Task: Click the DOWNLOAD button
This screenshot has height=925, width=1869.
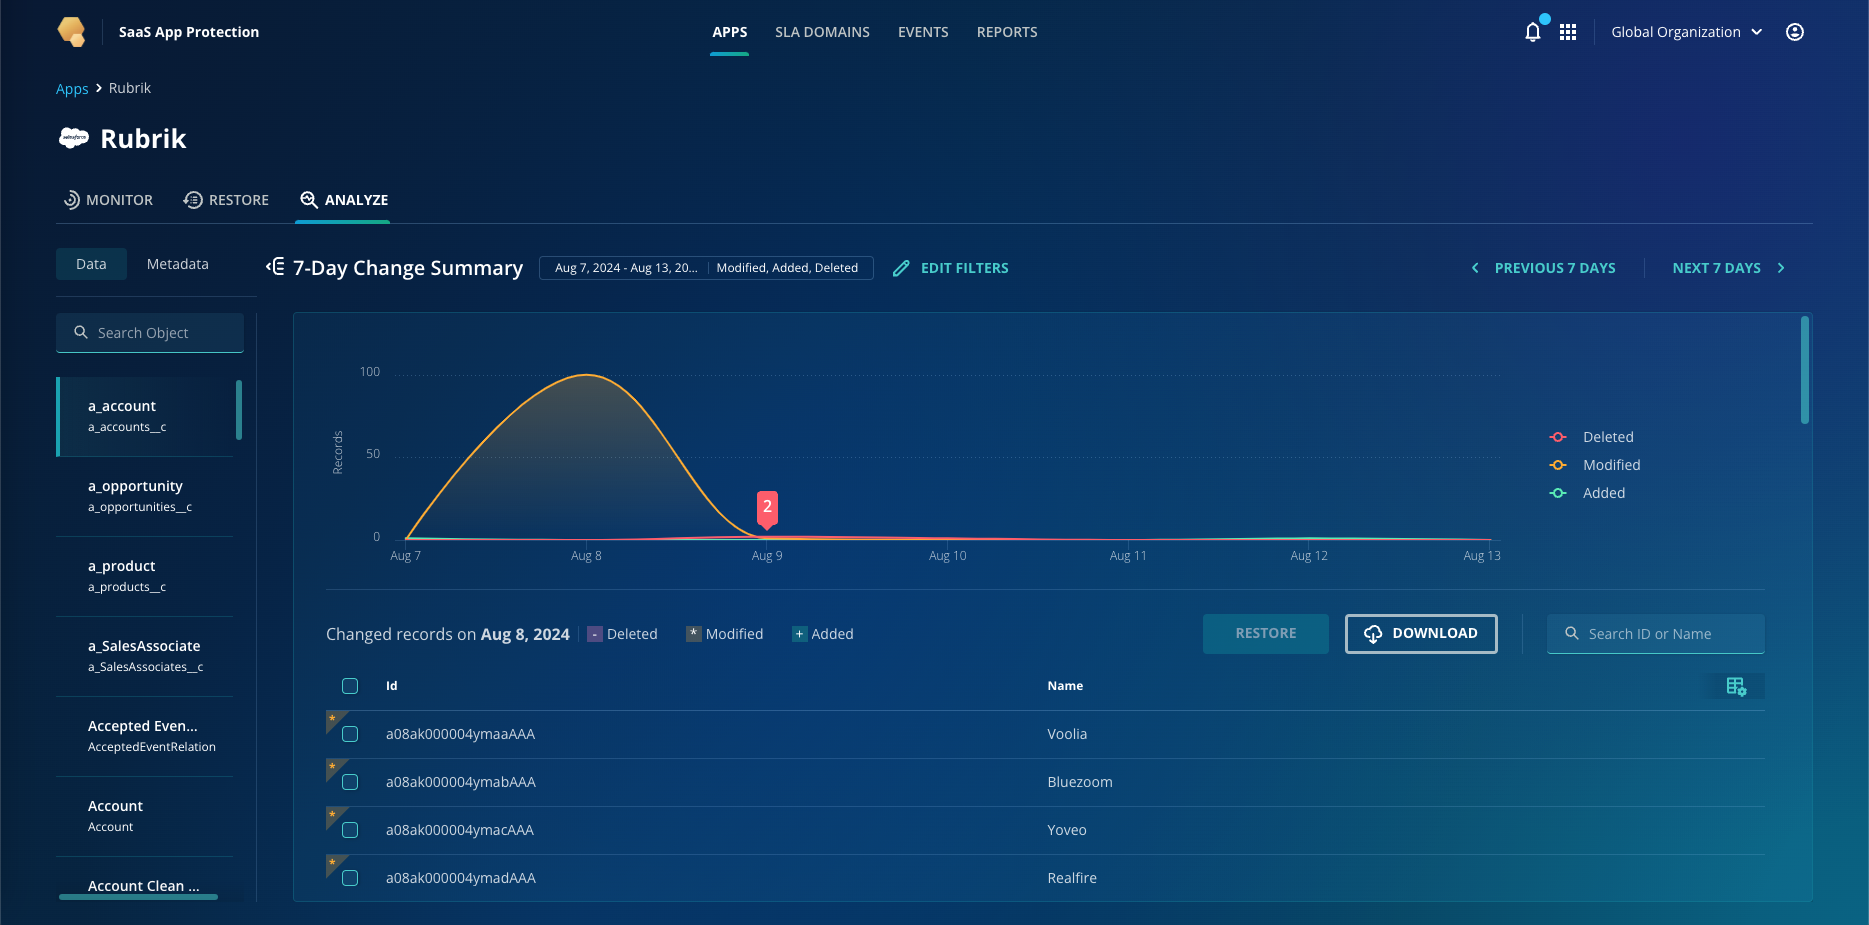Action: 1421,633
